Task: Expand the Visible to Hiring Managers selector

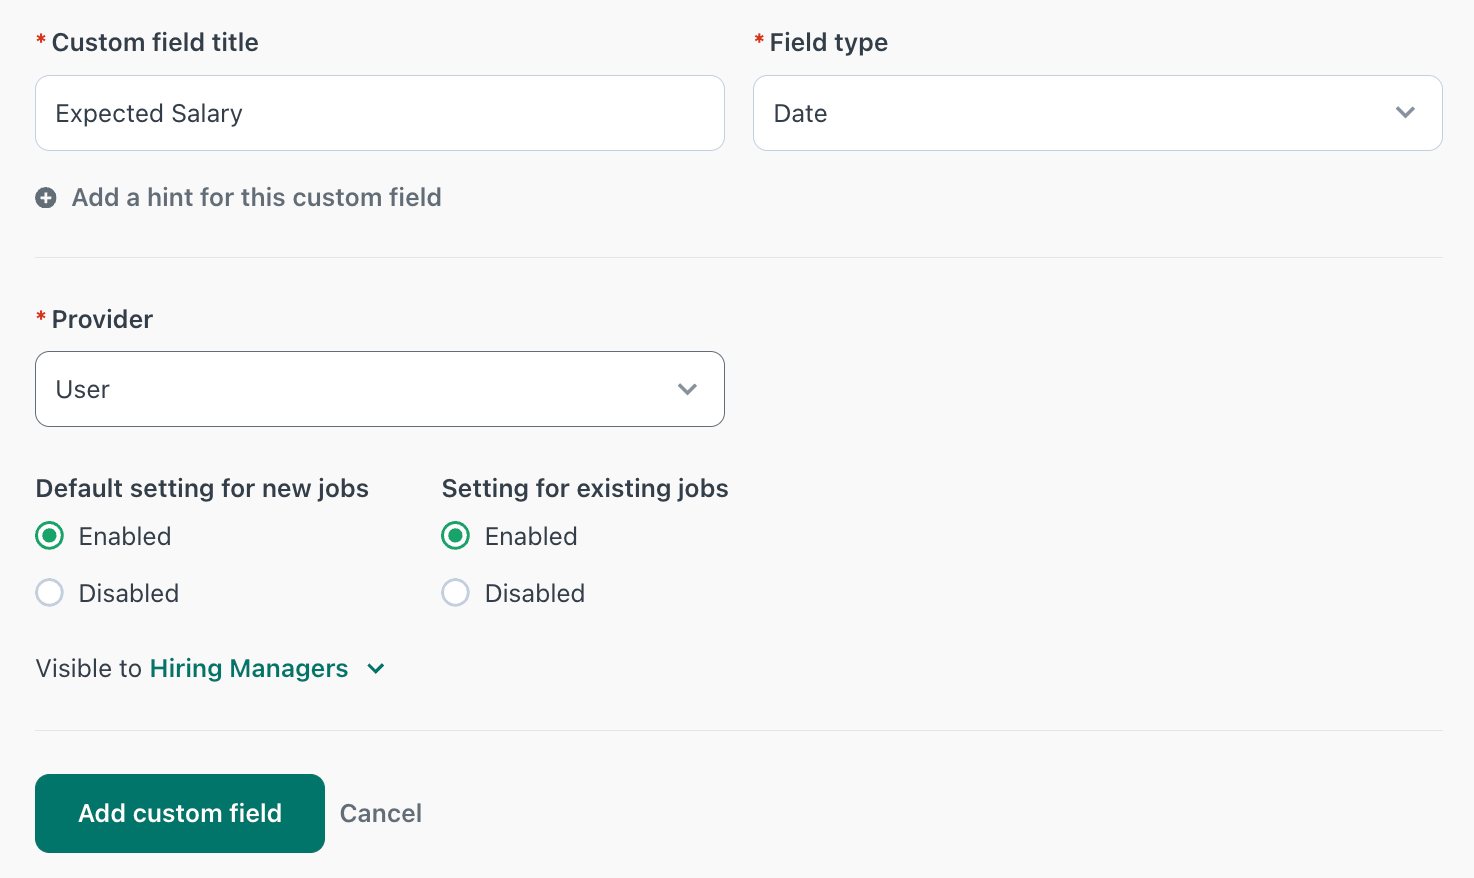Action: click(x=249, y=669)
